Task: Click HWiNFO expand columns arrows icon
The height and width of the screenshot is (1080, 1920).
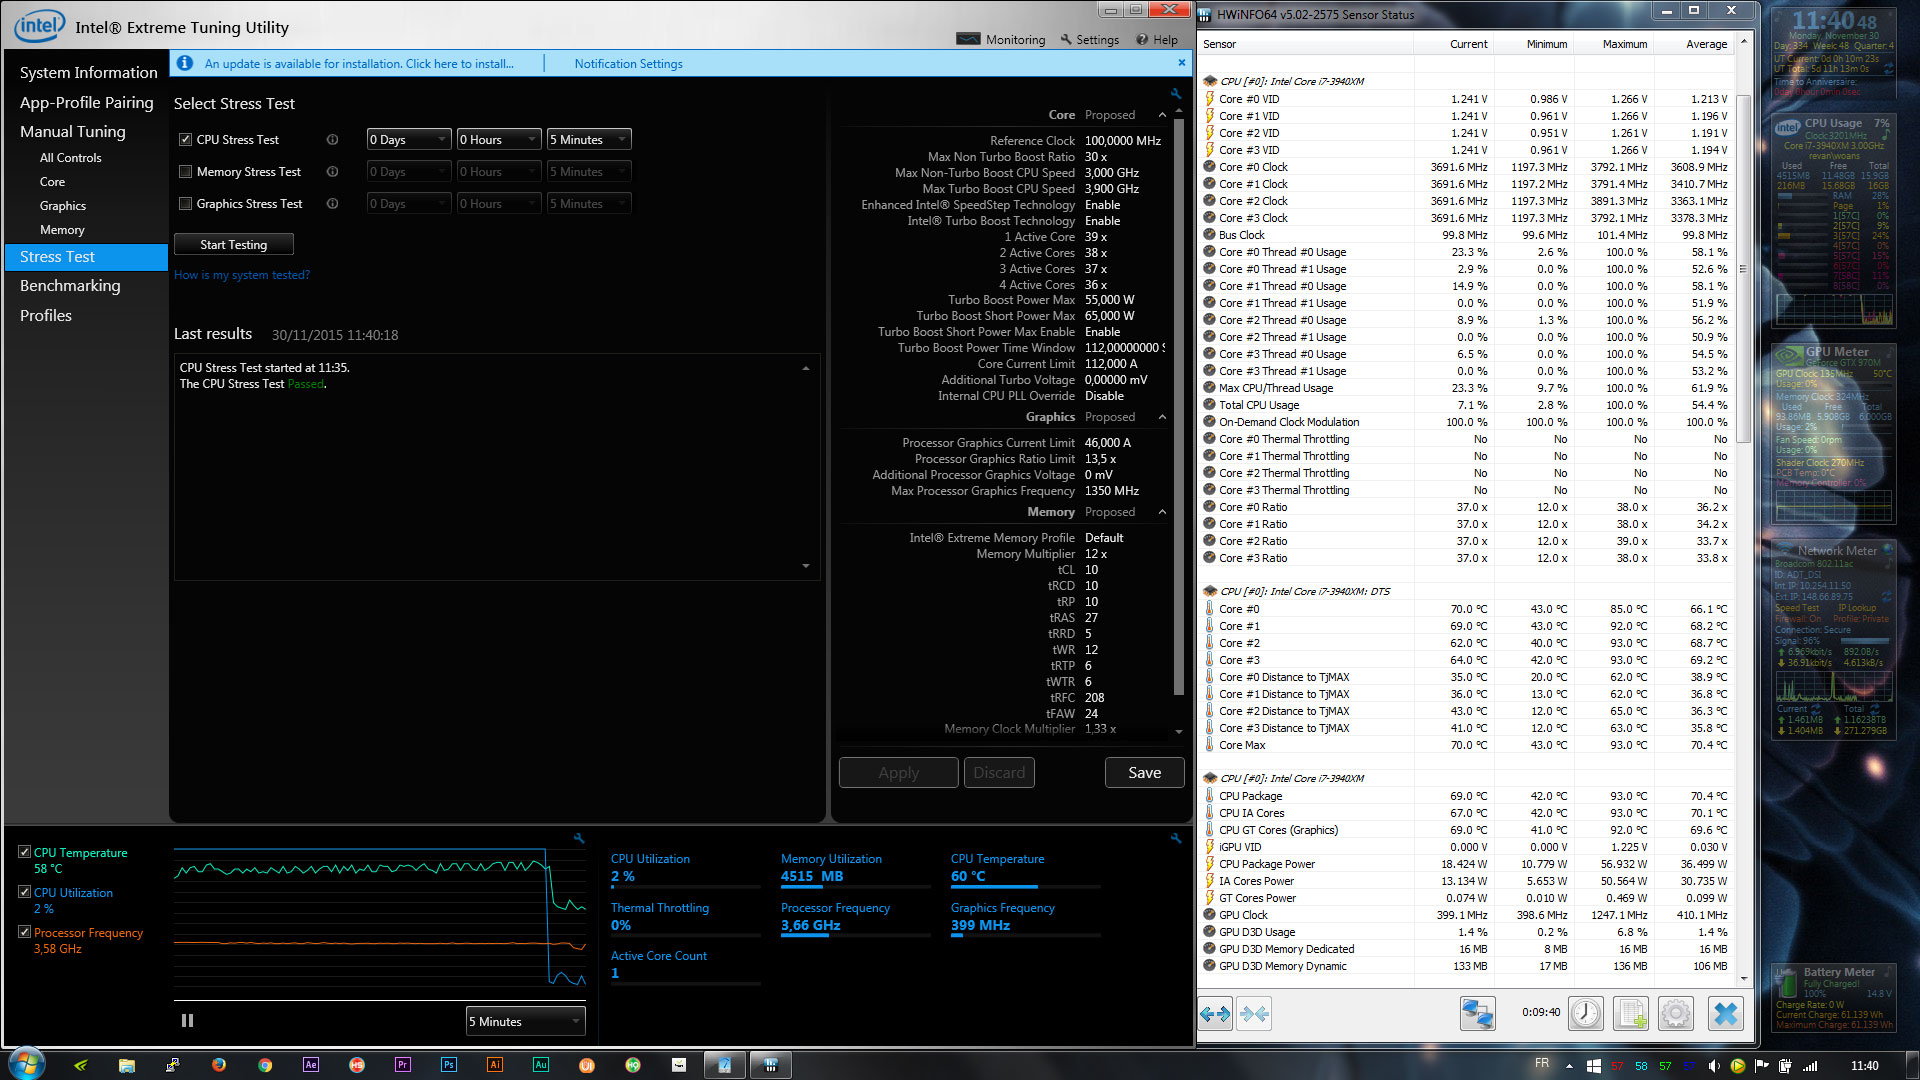Action: click(1215, 1014)
